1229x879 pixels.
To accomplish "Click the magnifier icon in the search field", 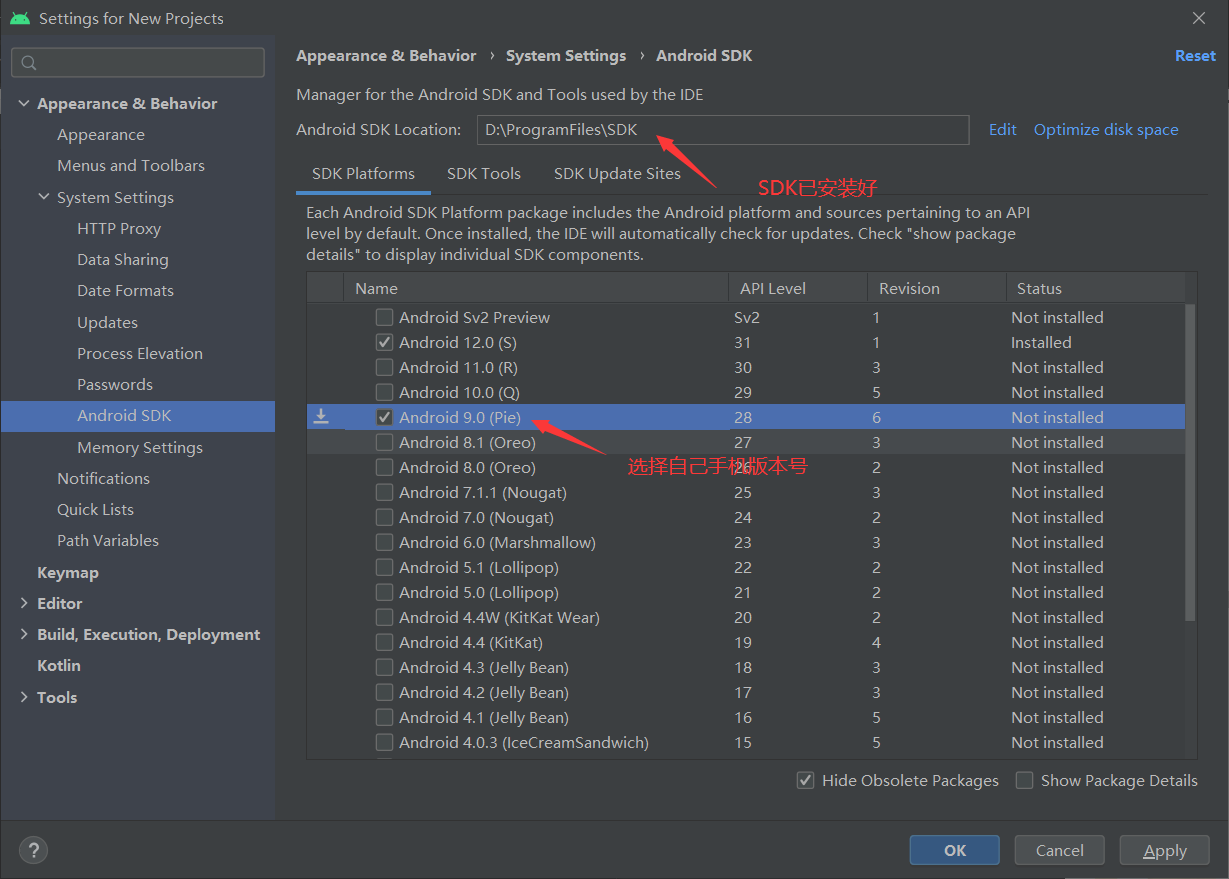I will coord(27,62).
